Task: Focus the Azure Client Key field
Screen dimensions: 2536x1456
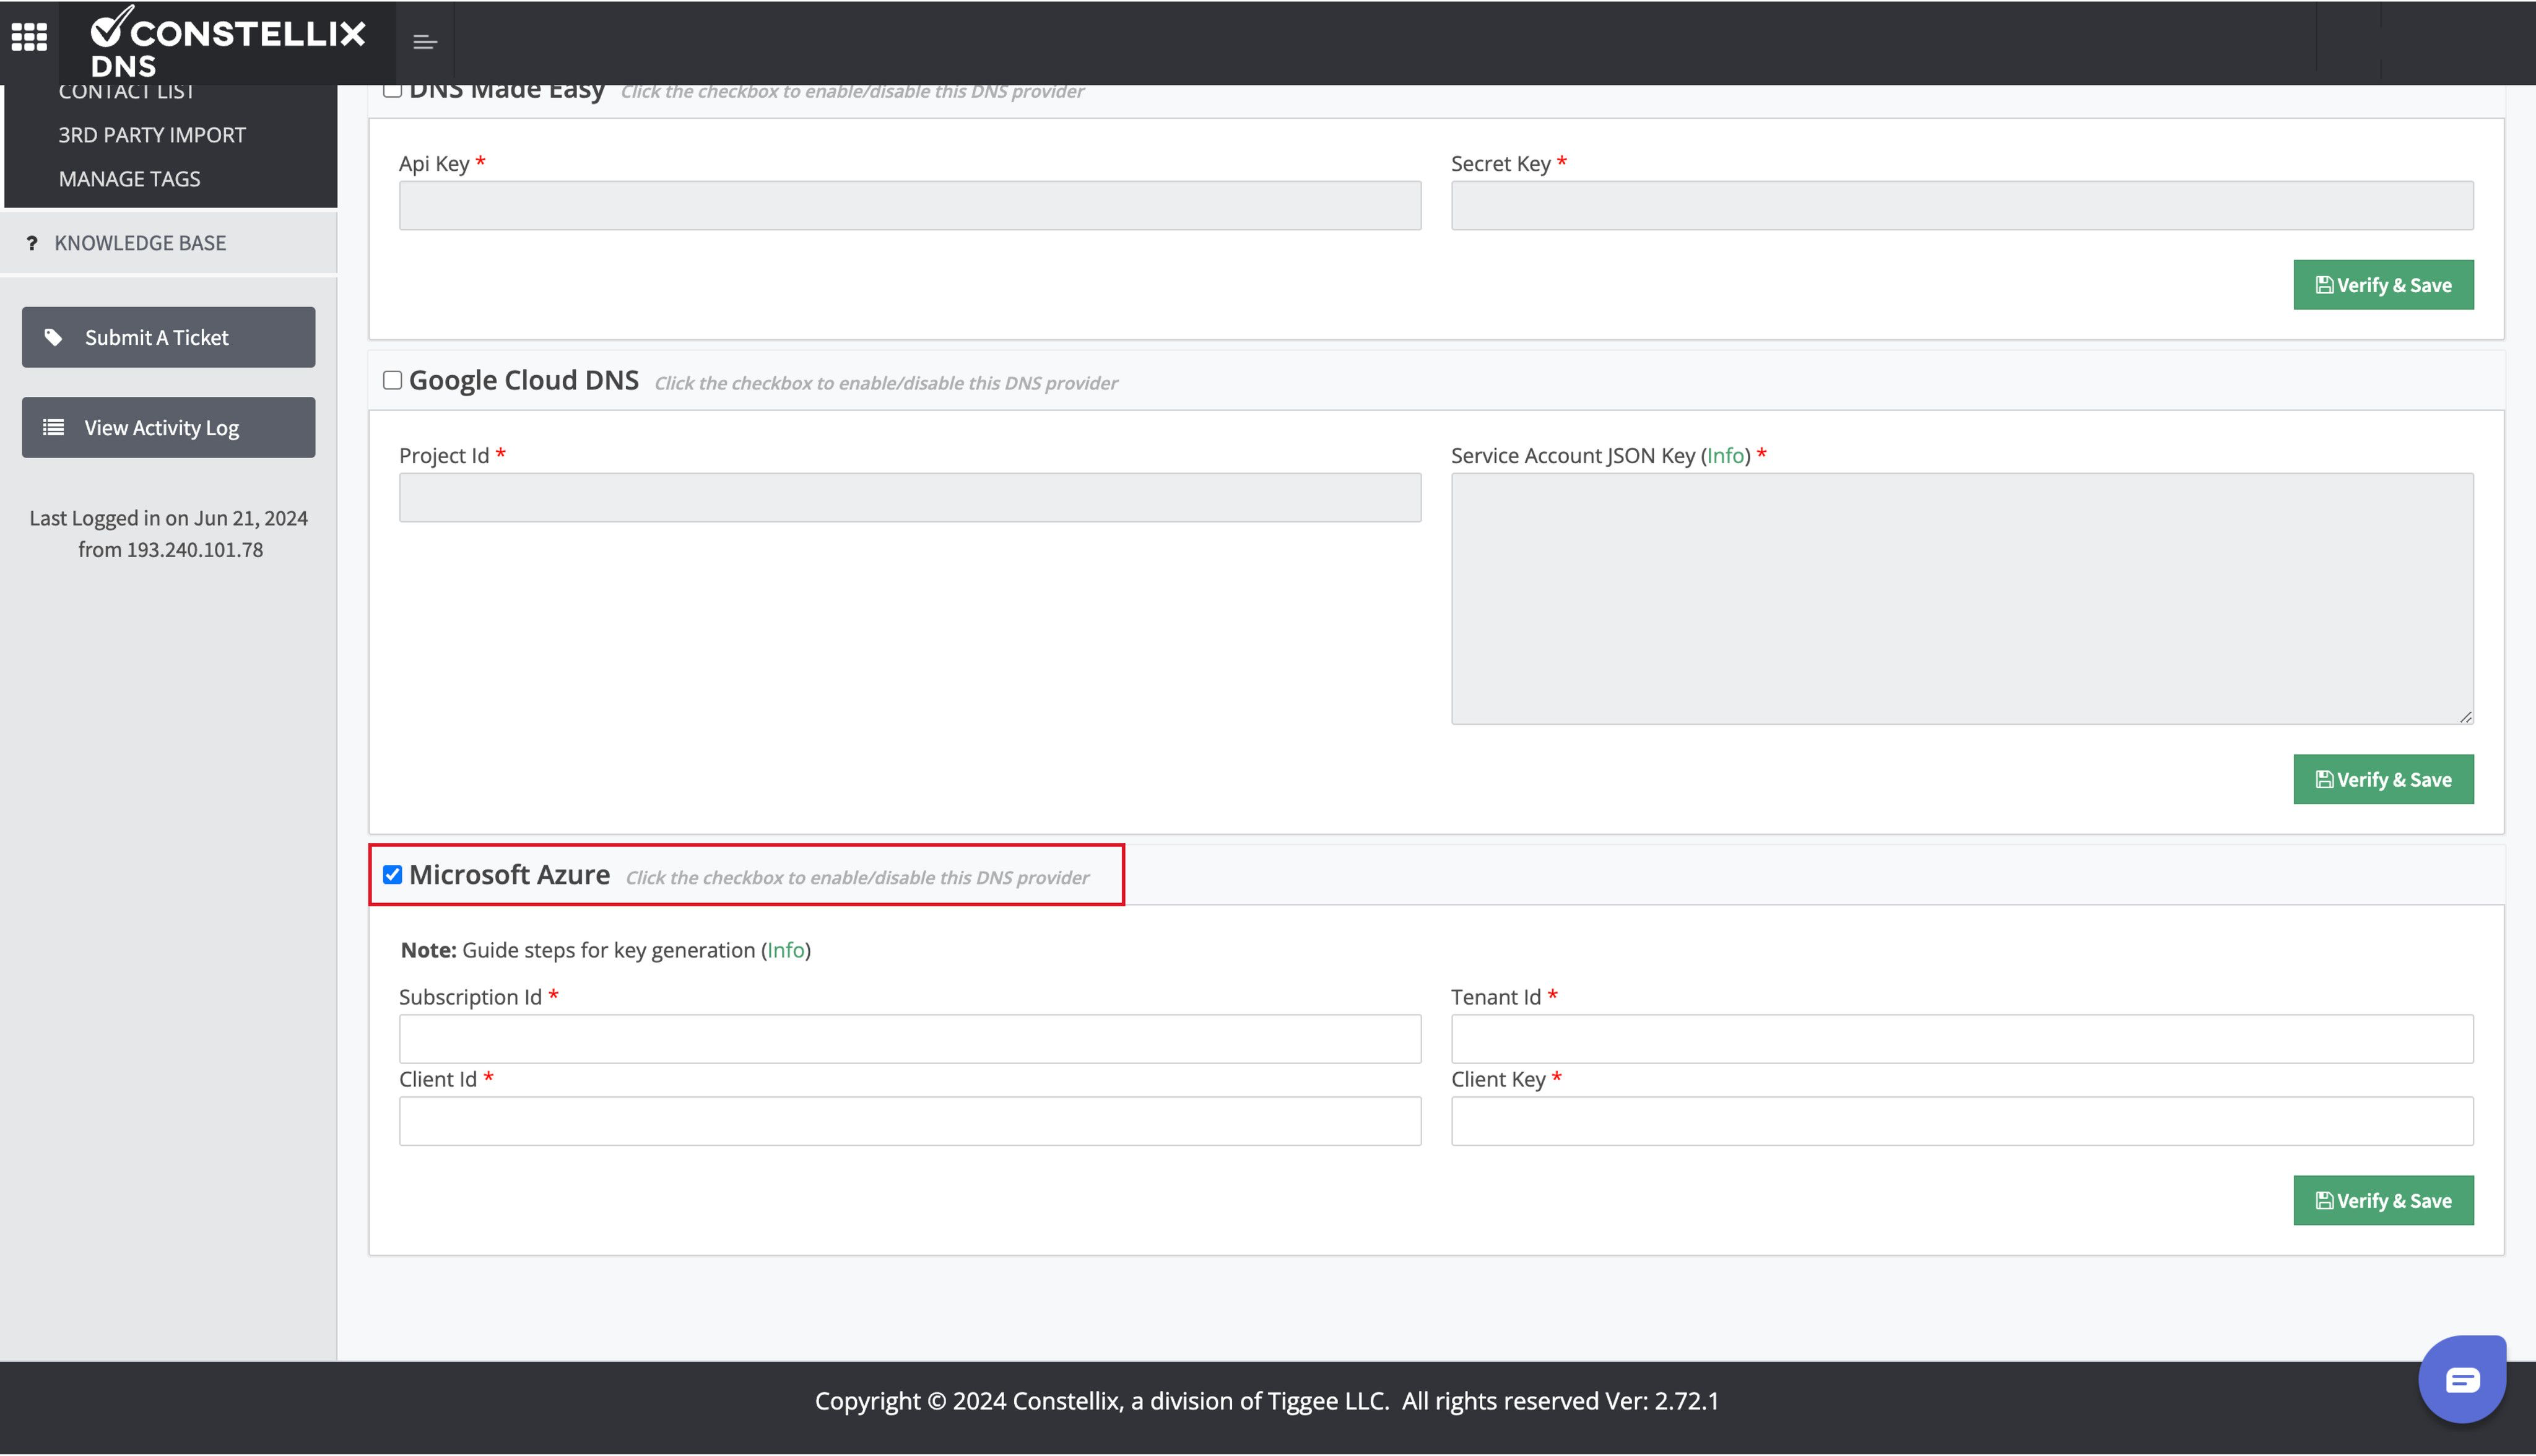Action: [x=1961, y=1121]
